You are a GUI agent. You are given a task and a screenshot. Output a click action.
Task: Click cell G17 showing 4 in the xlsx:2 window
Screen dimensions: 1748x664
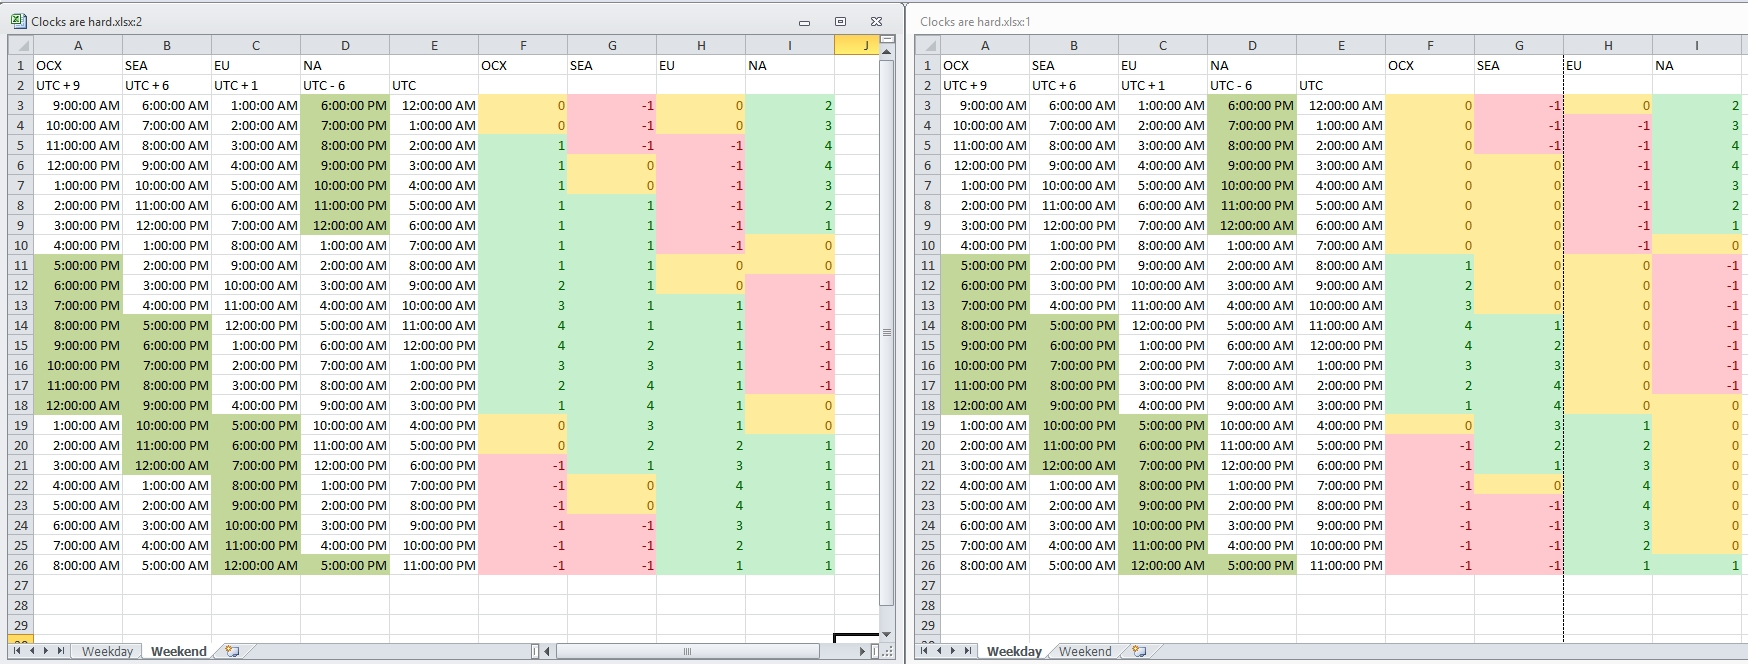[612, 385]
